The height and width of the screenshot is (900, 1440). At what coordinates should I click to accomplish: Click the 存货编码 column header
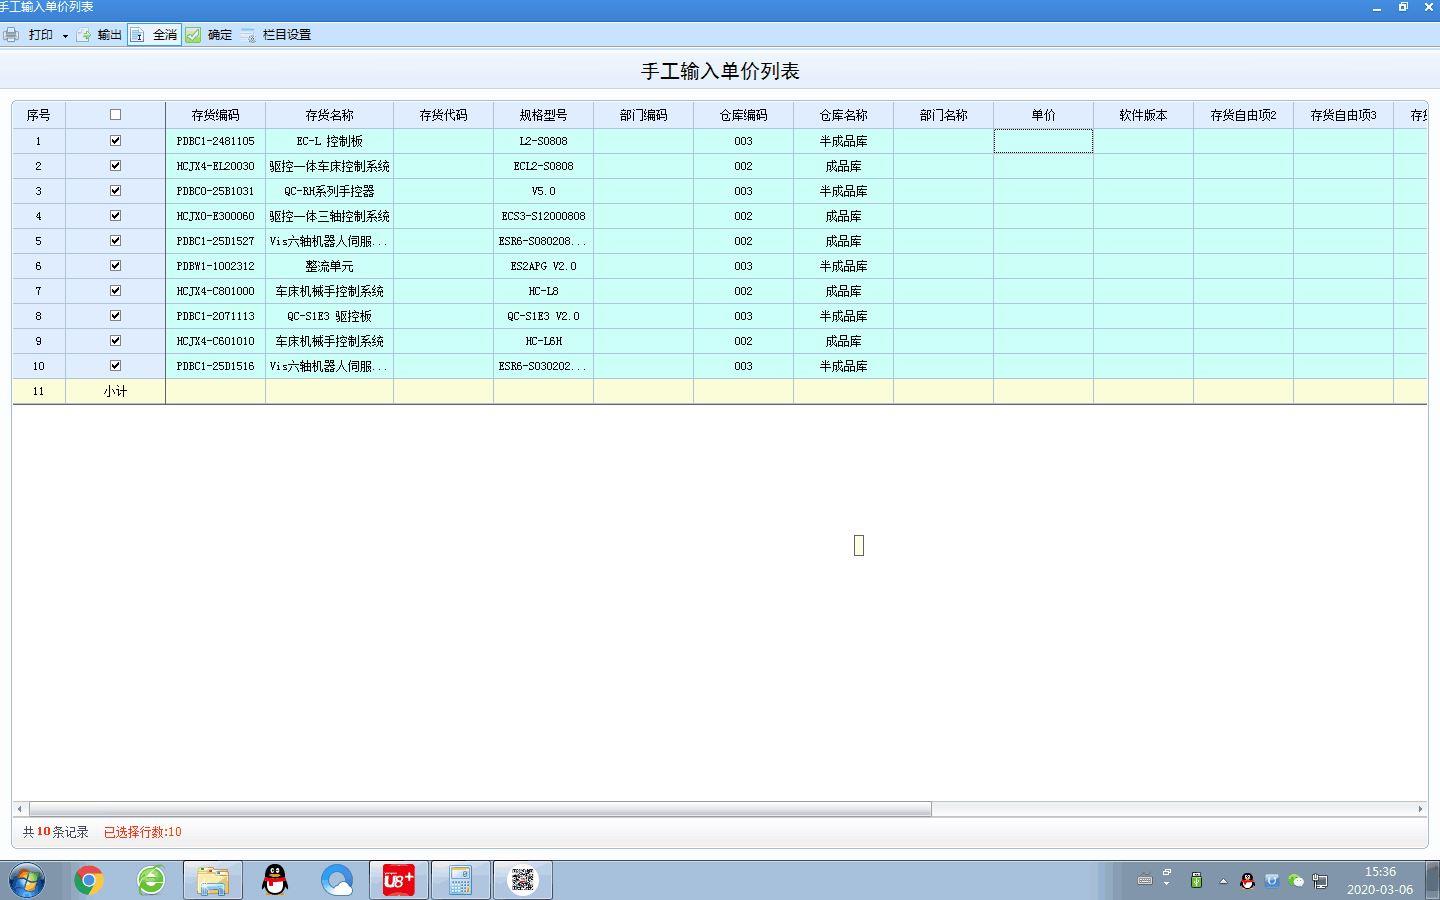pos(215,115)
